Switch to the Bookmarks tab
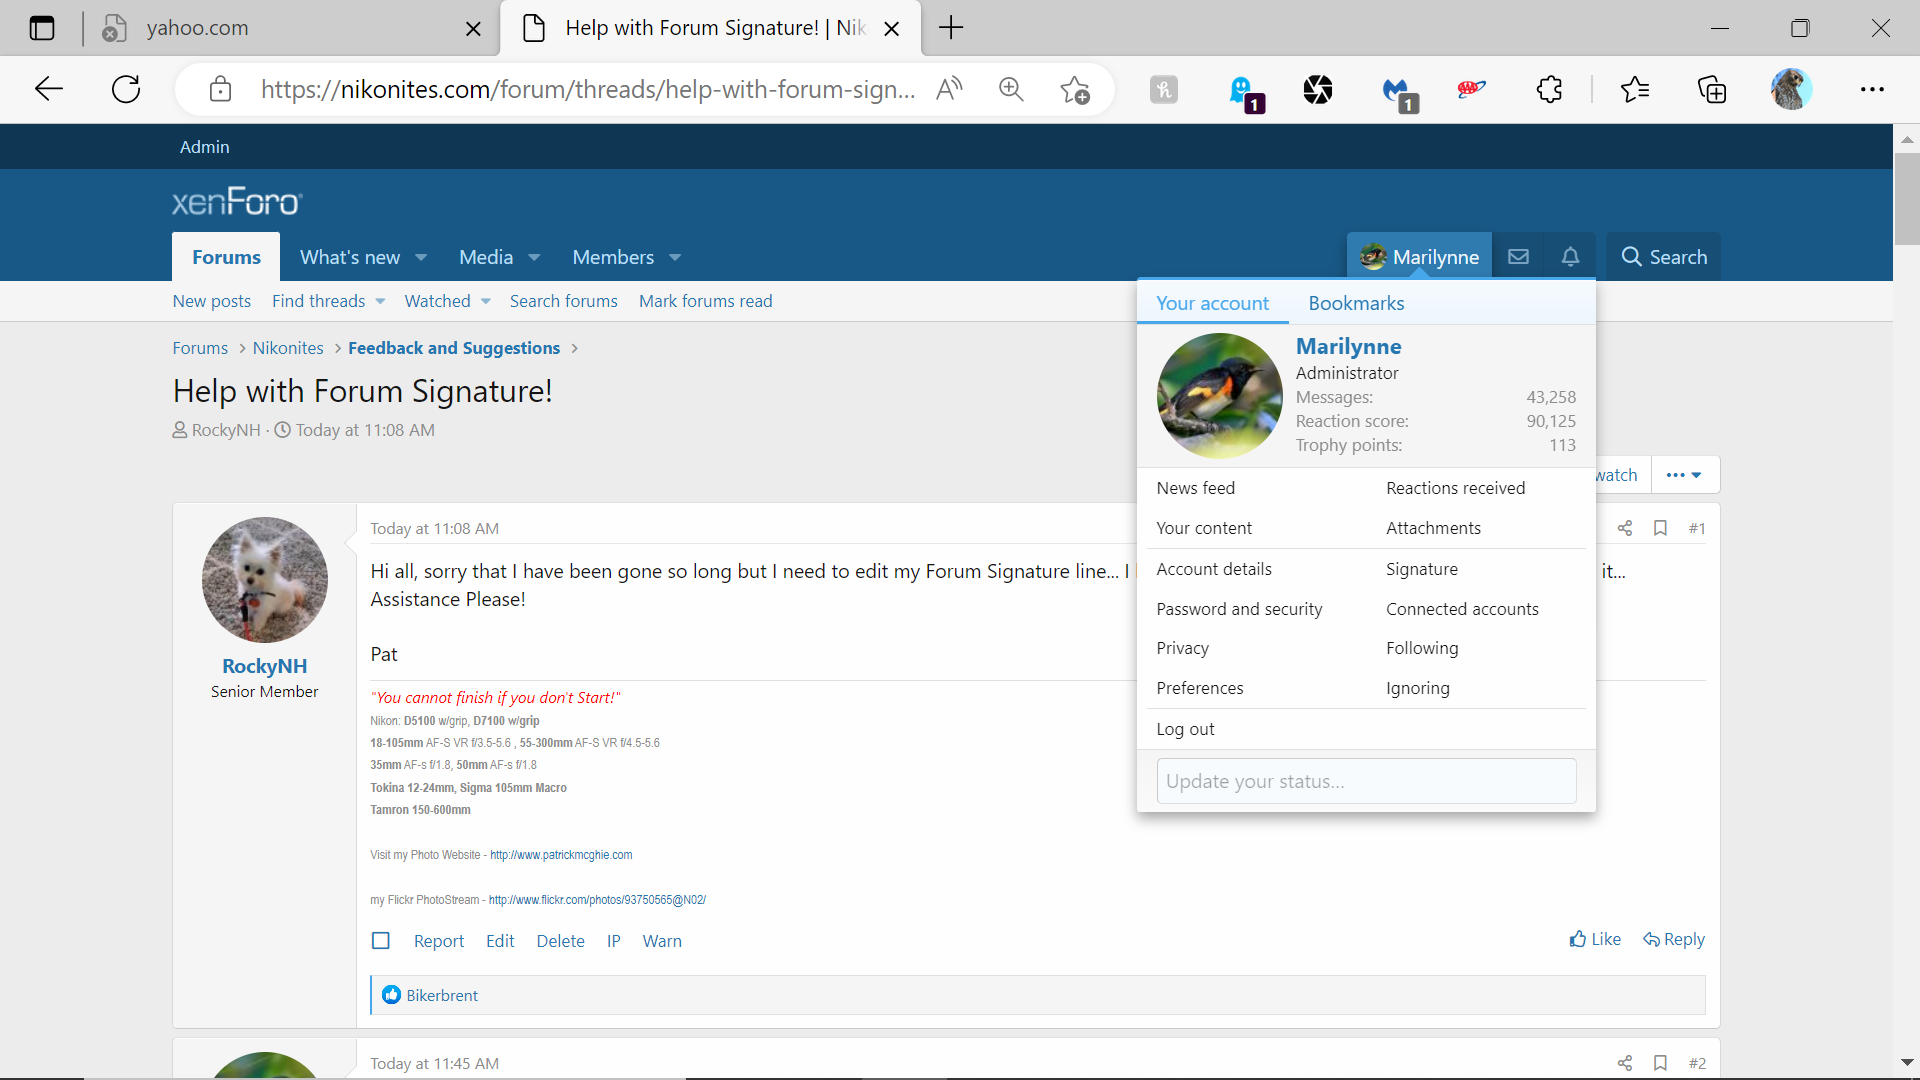Viewport: 1920px width, 1080px height. point(1356,303)
